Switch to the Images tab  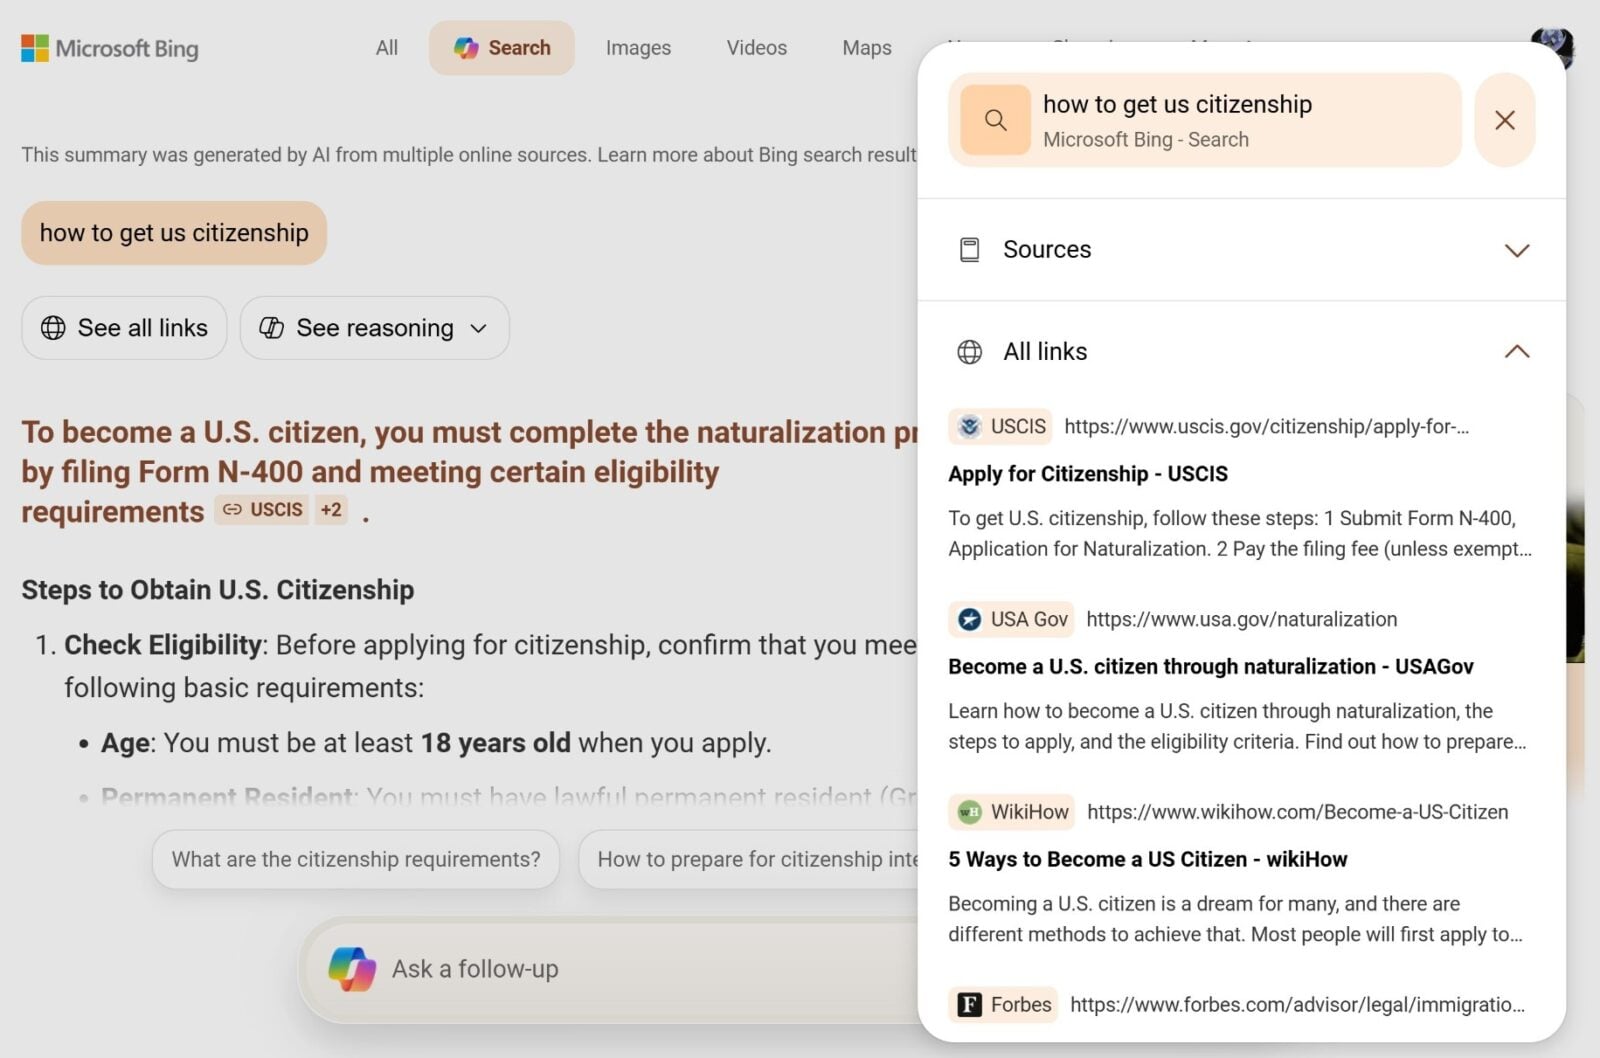[x=638, y=48]
